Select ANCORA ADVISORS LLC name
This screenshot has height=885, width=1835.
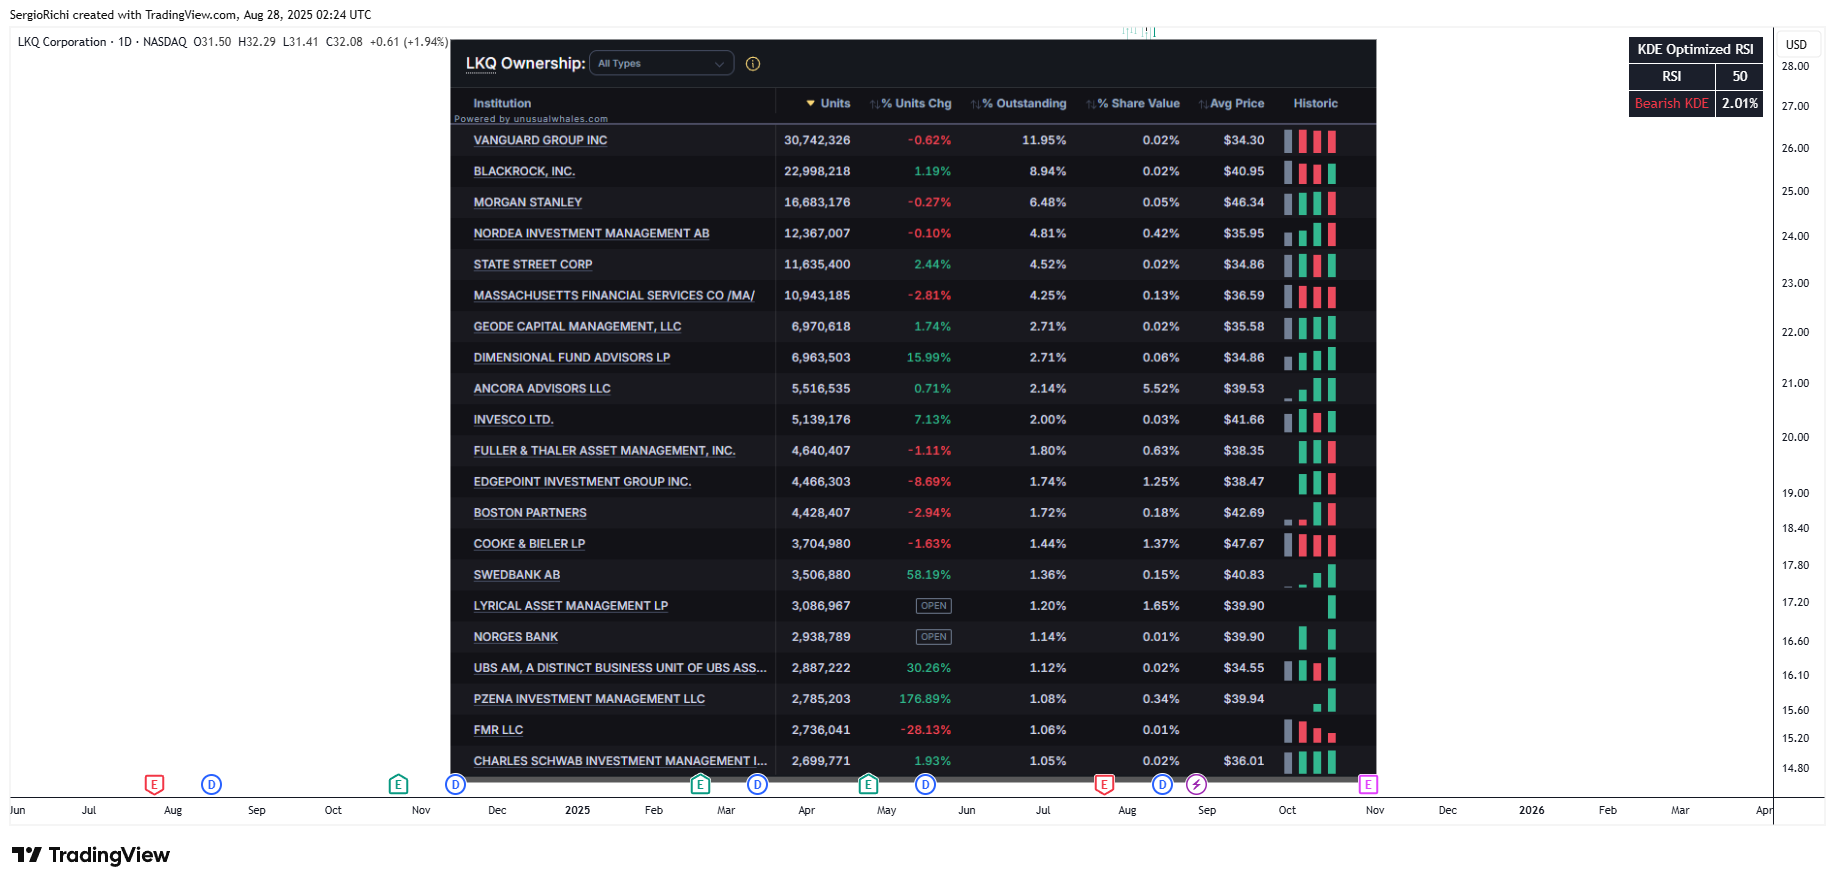(x=542, y=388)
